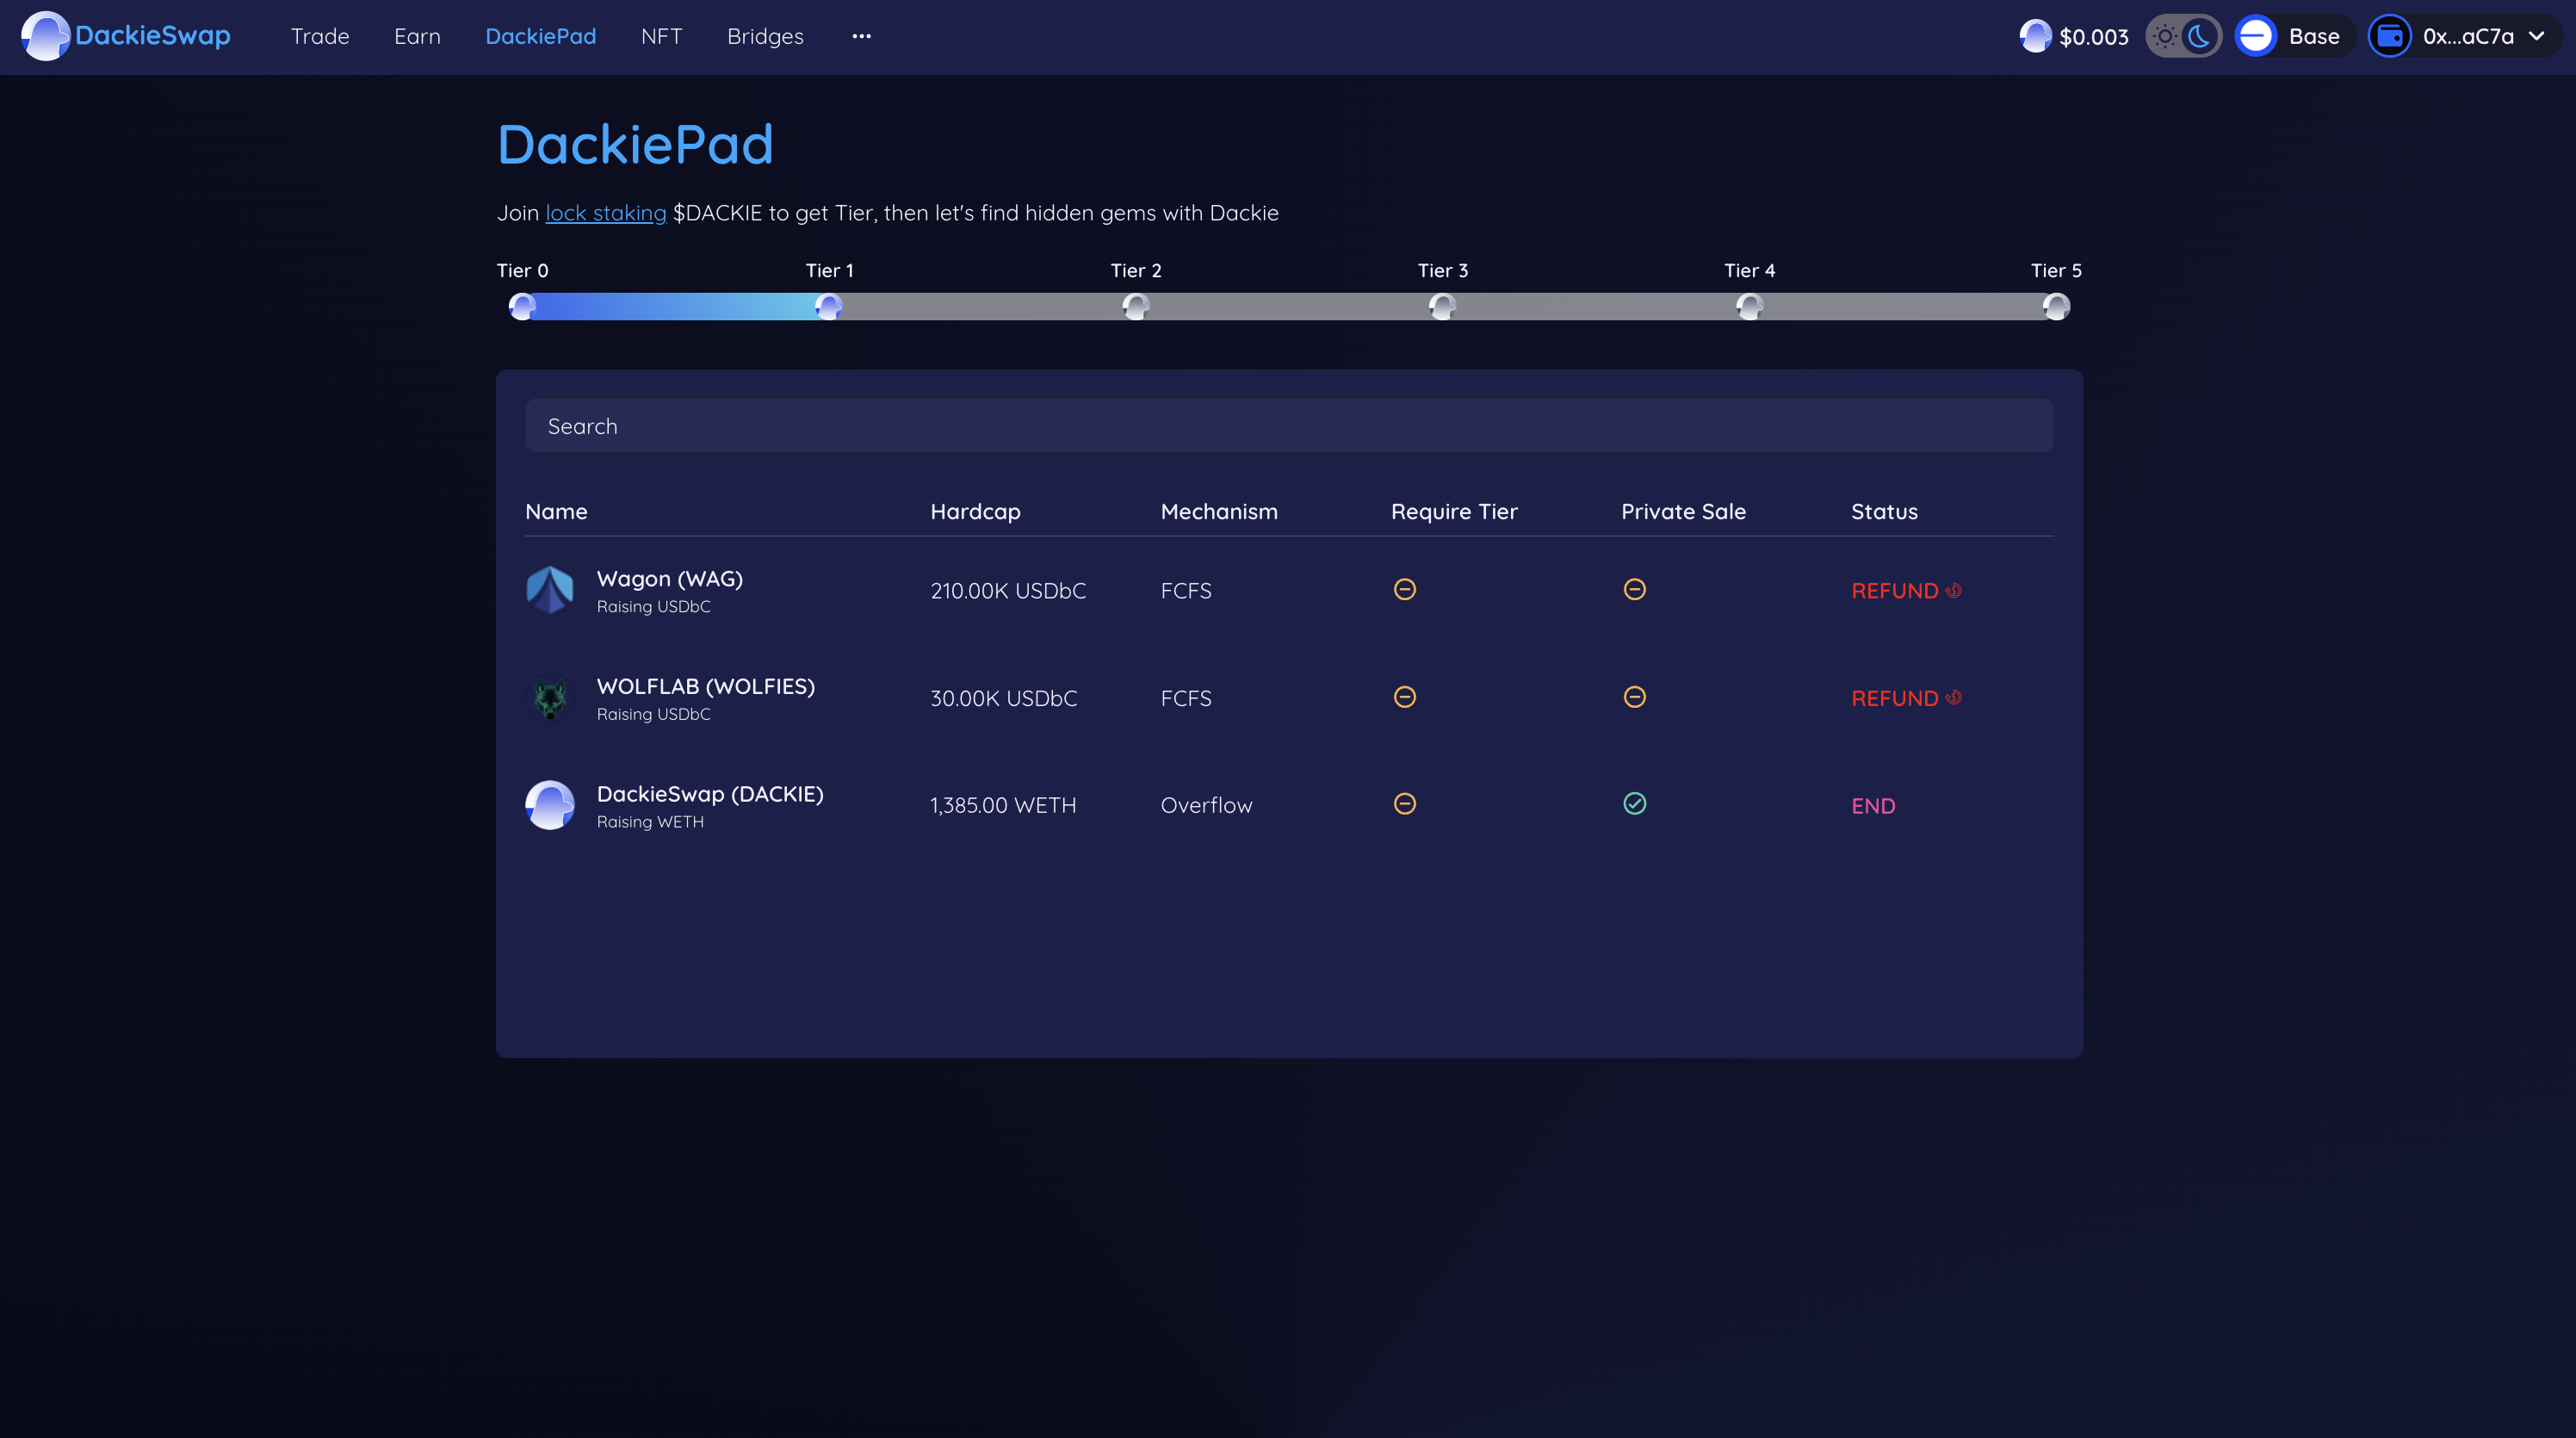Focus the Search input field

1289,426
